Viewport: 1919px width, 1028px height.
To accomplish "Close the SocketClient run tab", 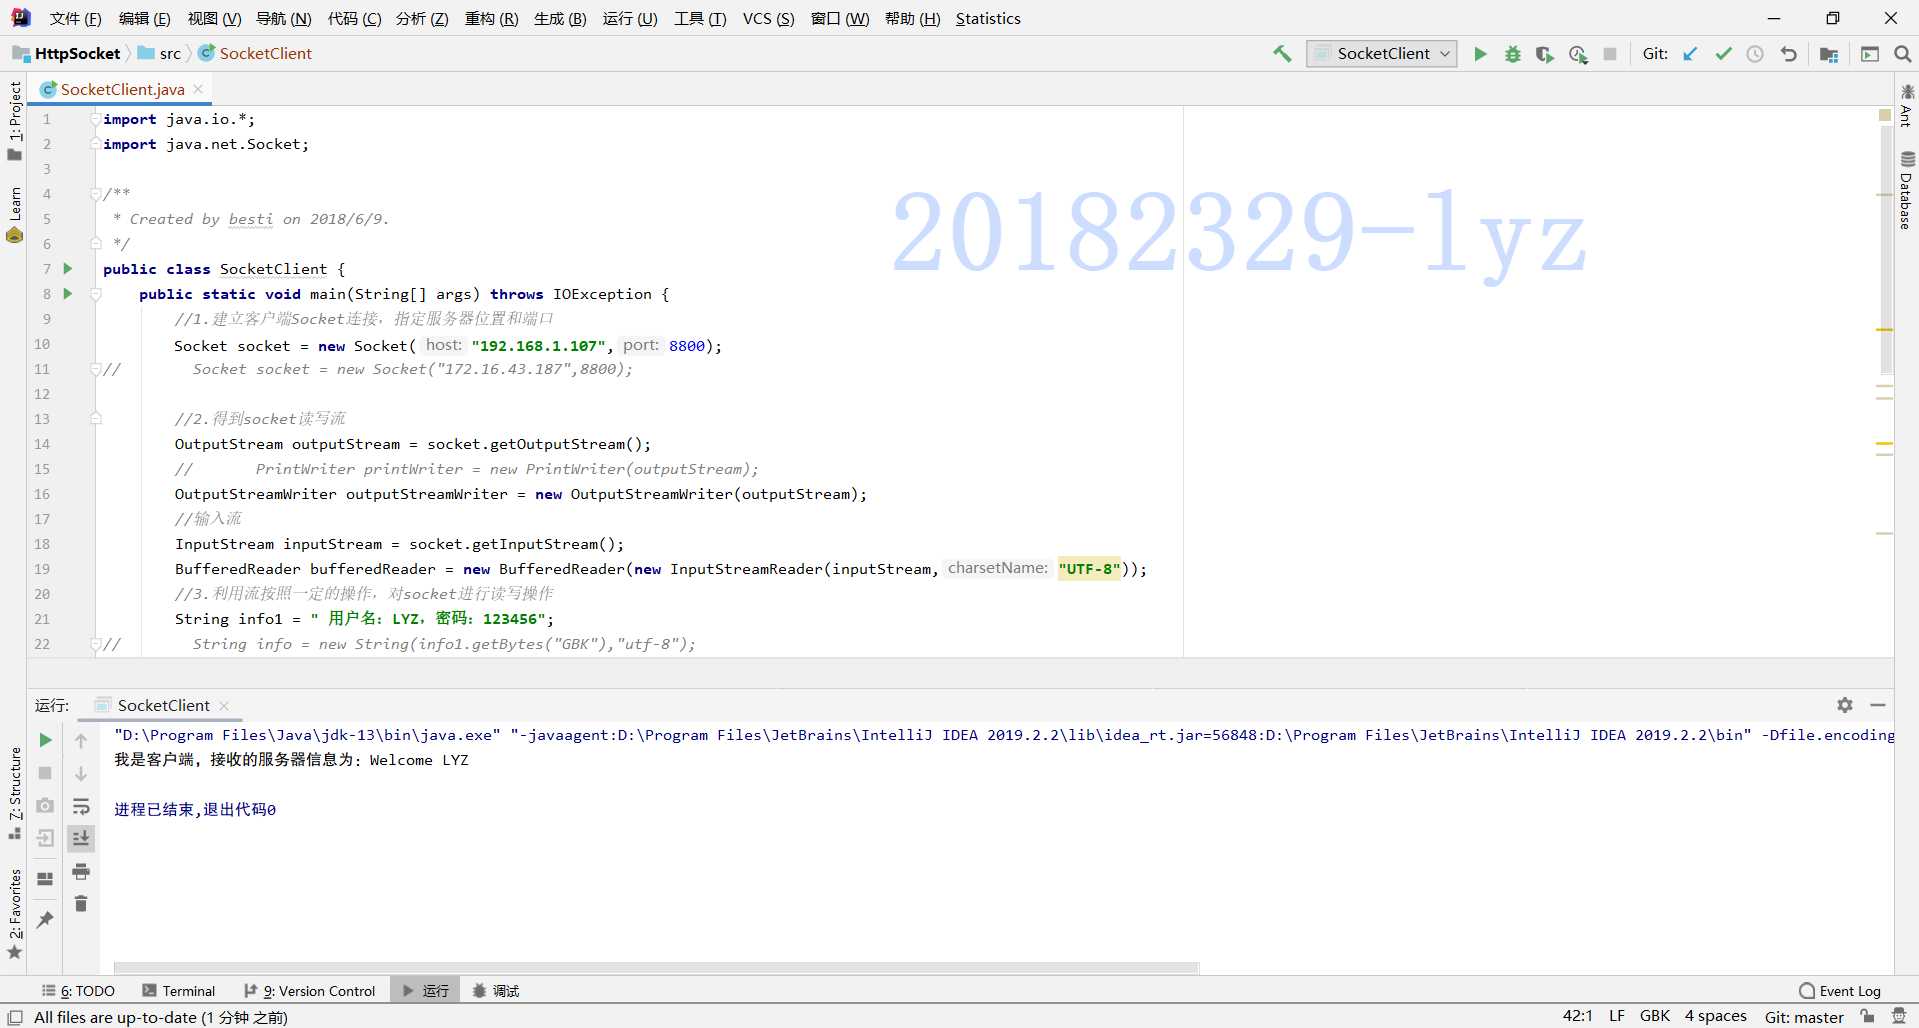I will coord(224,705).
